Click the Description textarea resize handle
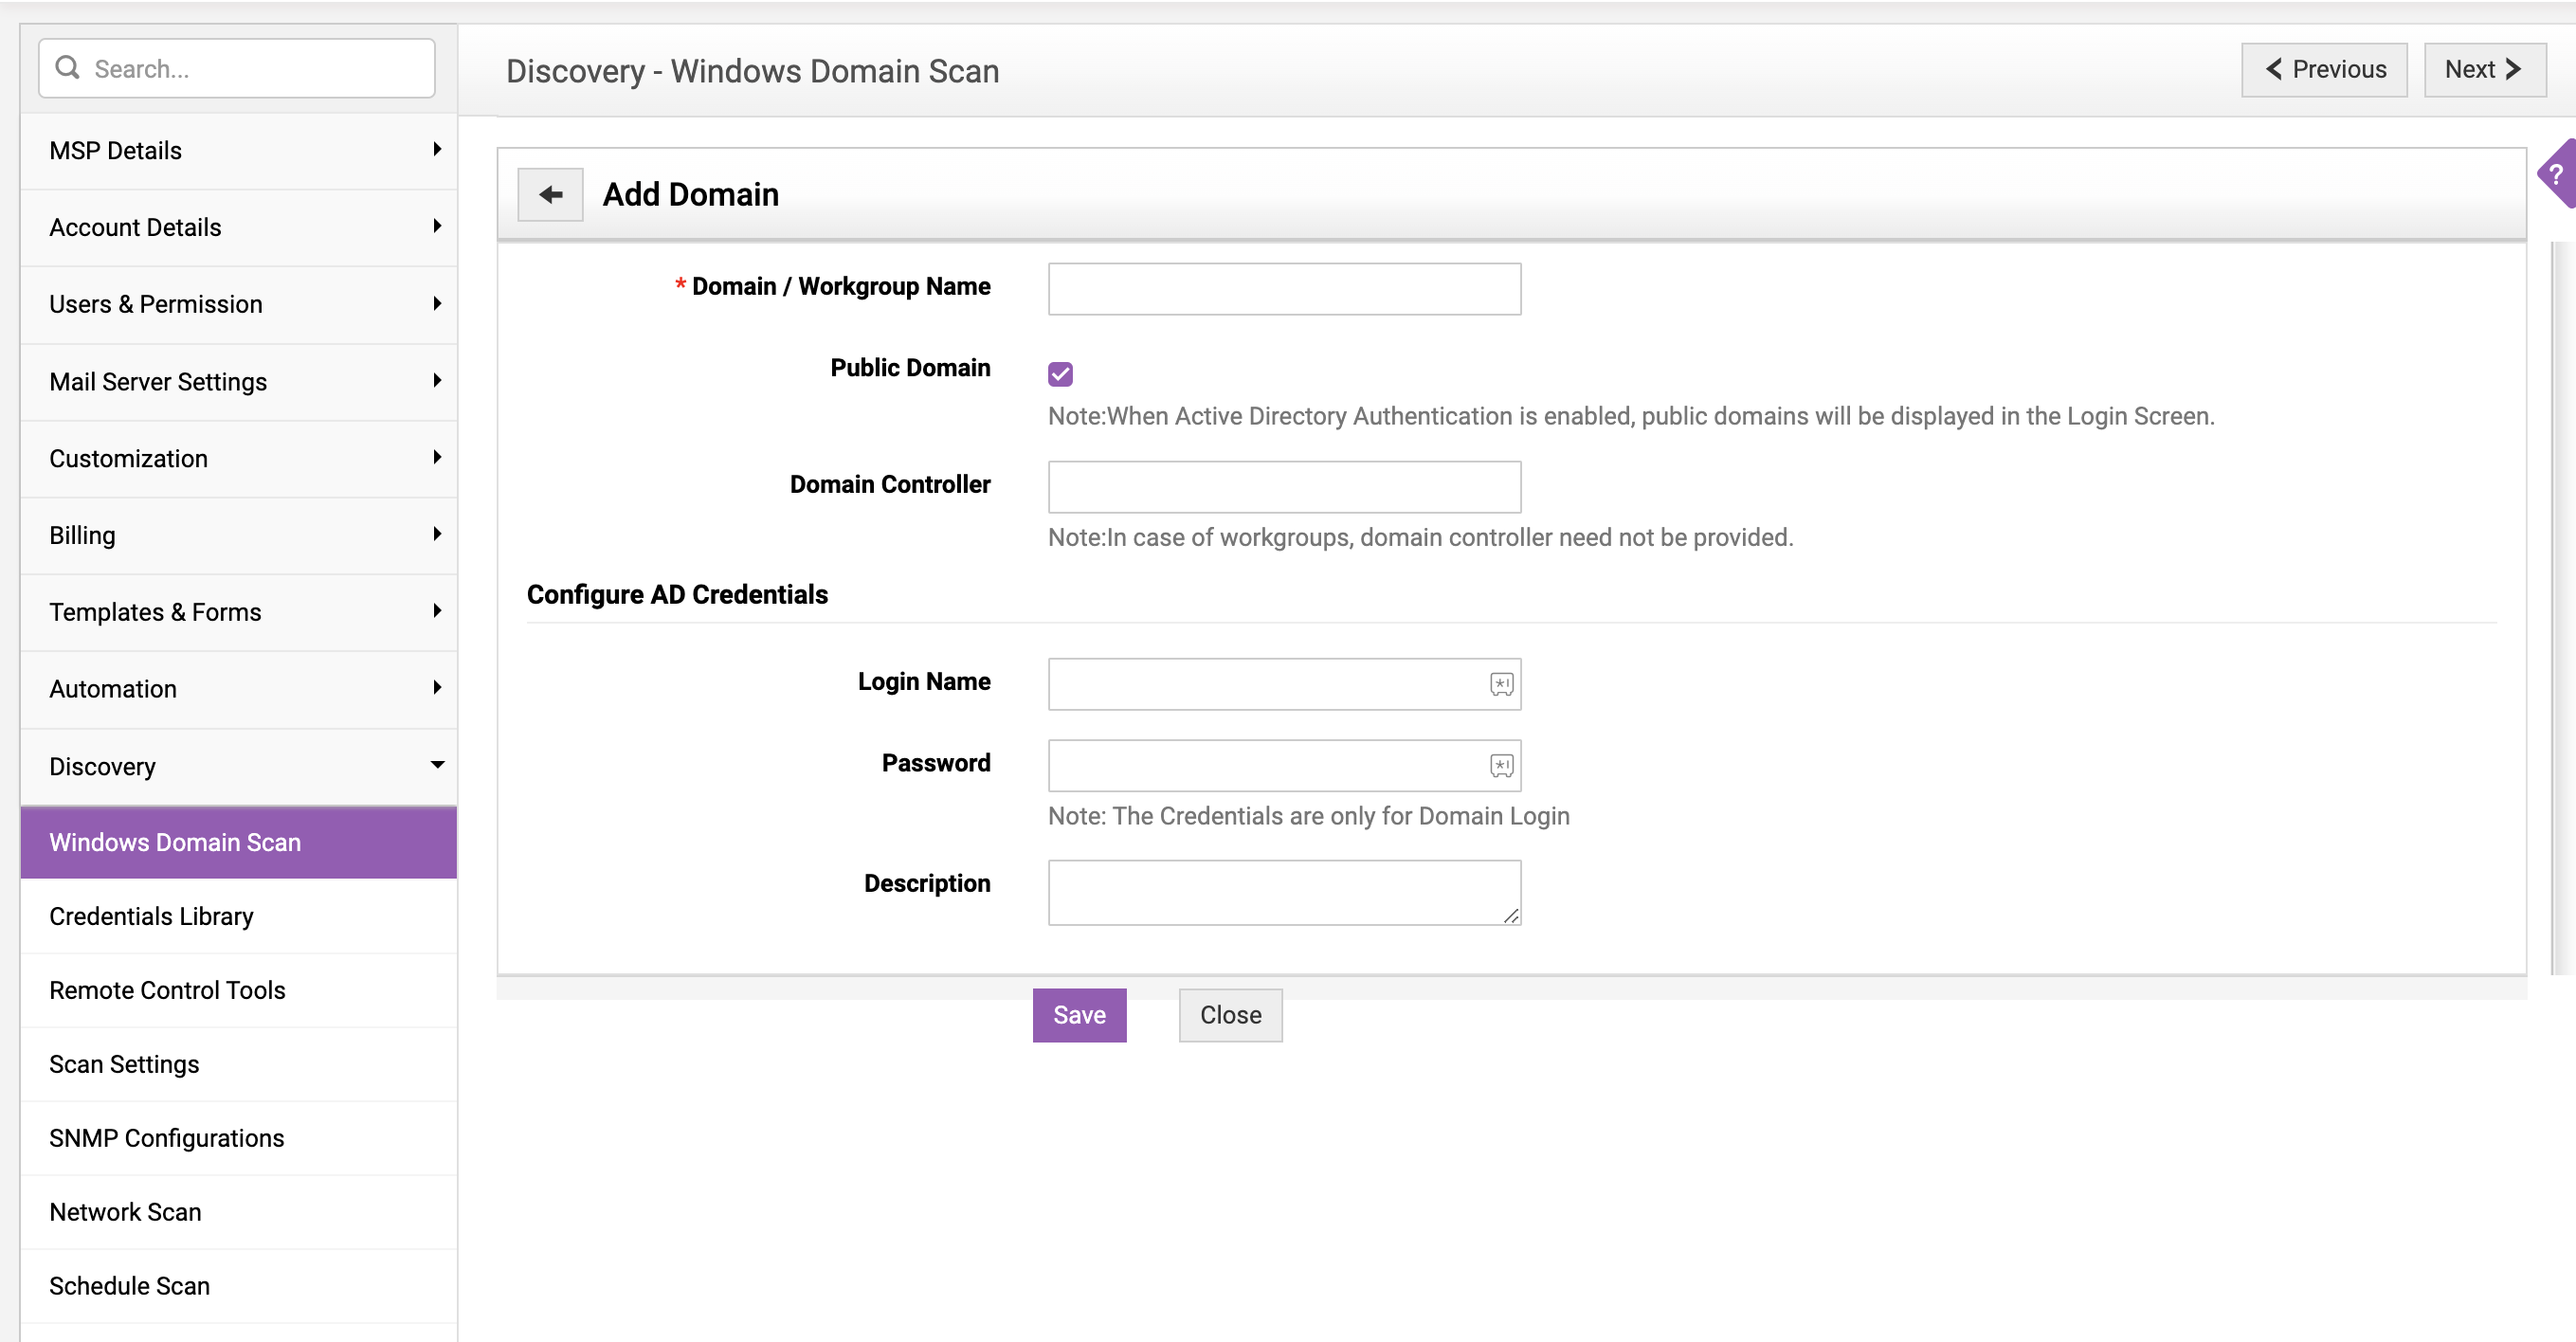2576x1342 pixels. 1511,916
